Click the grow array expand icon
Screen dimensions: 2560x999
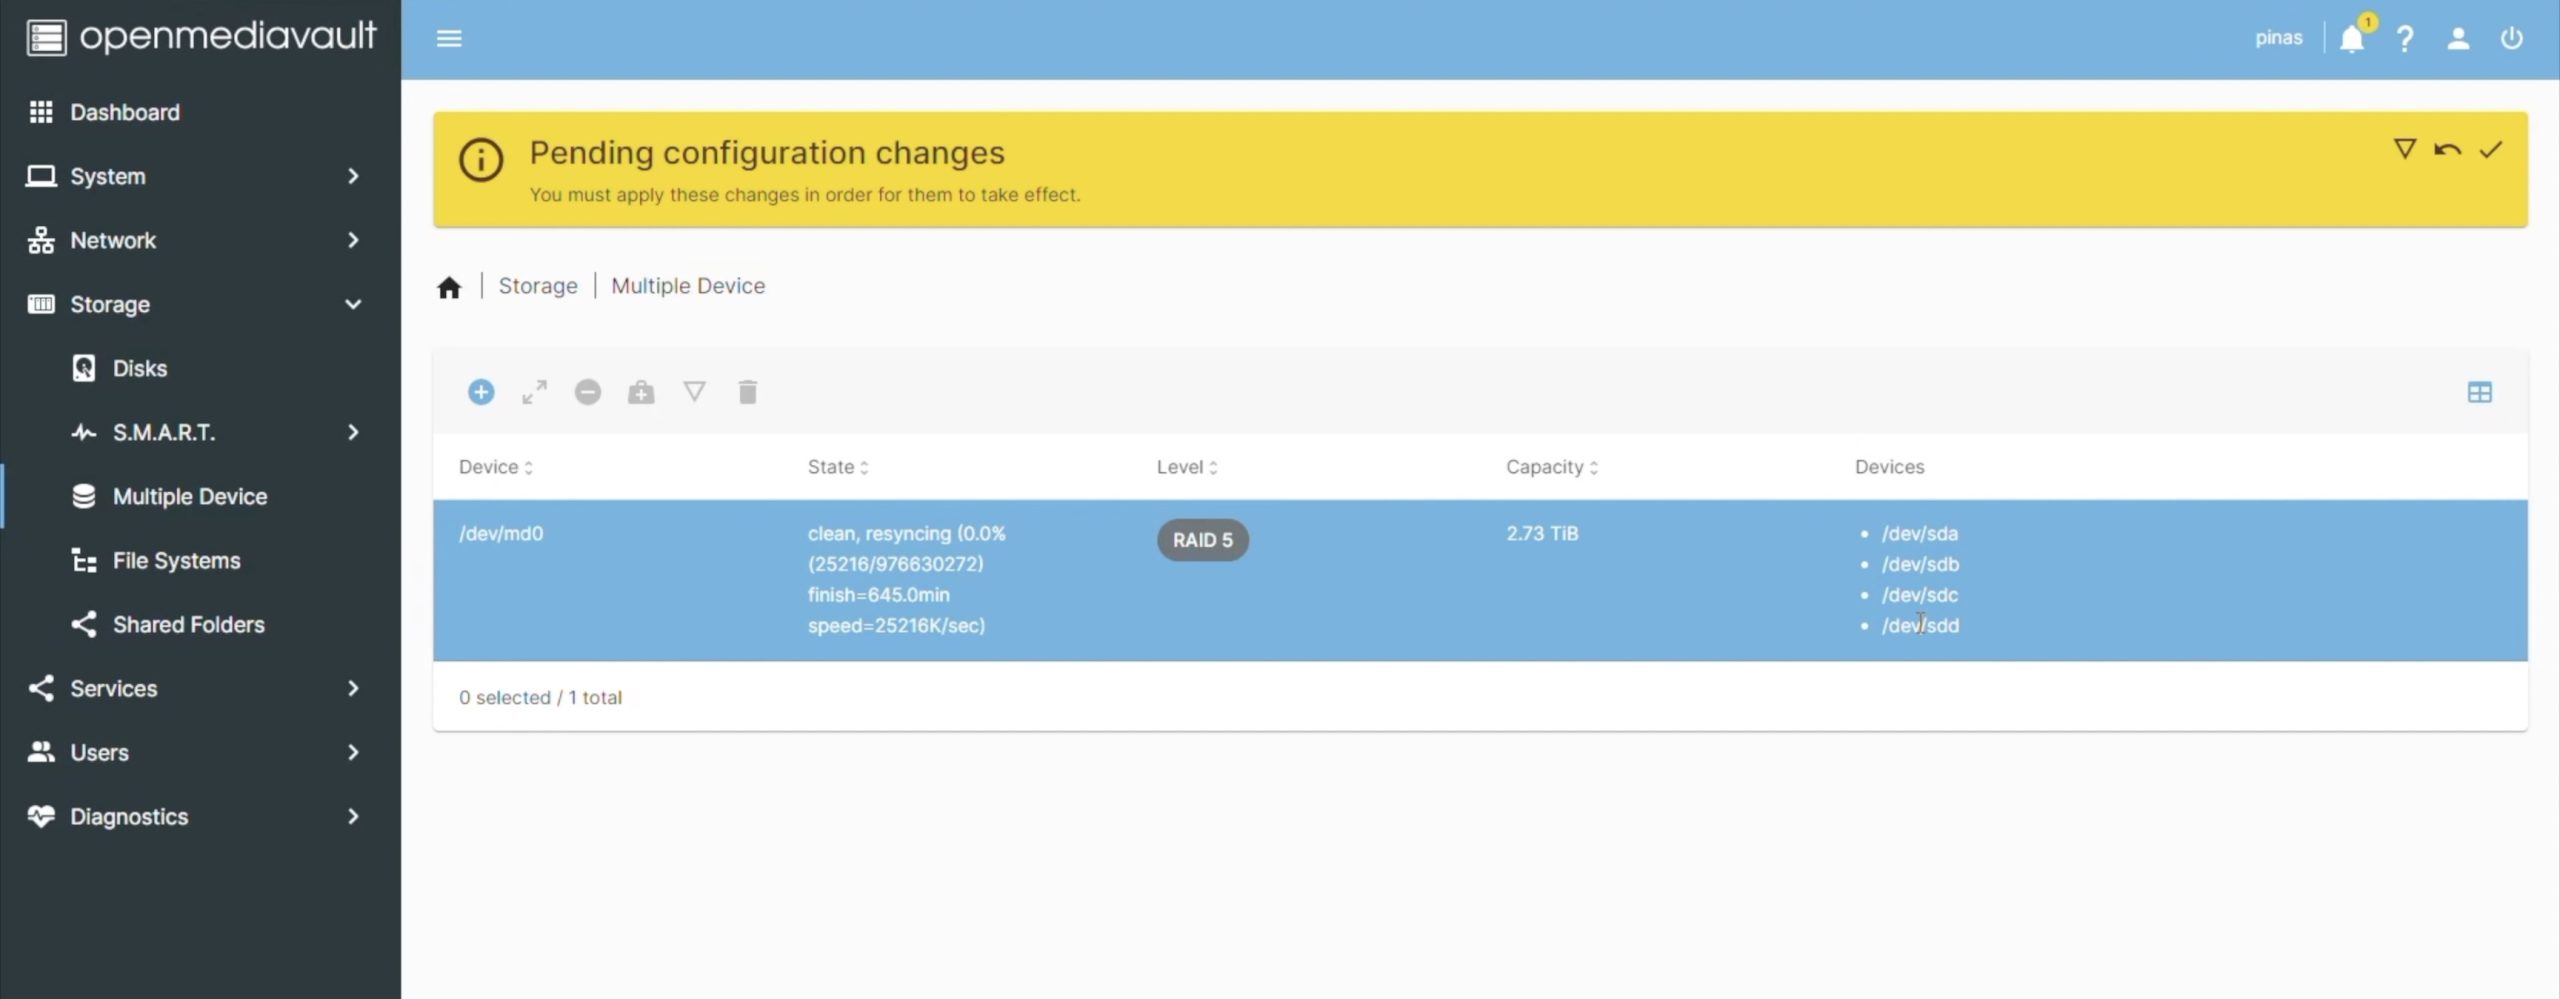click(534, 392)
